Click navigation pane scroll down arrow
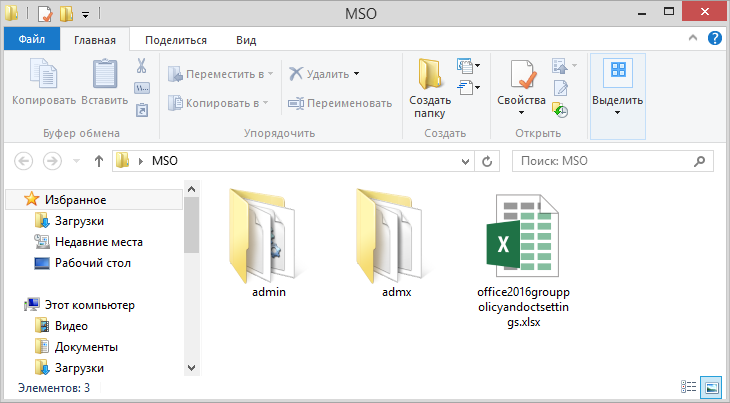The height and width of the screenshot is (403, 730). 191,368
